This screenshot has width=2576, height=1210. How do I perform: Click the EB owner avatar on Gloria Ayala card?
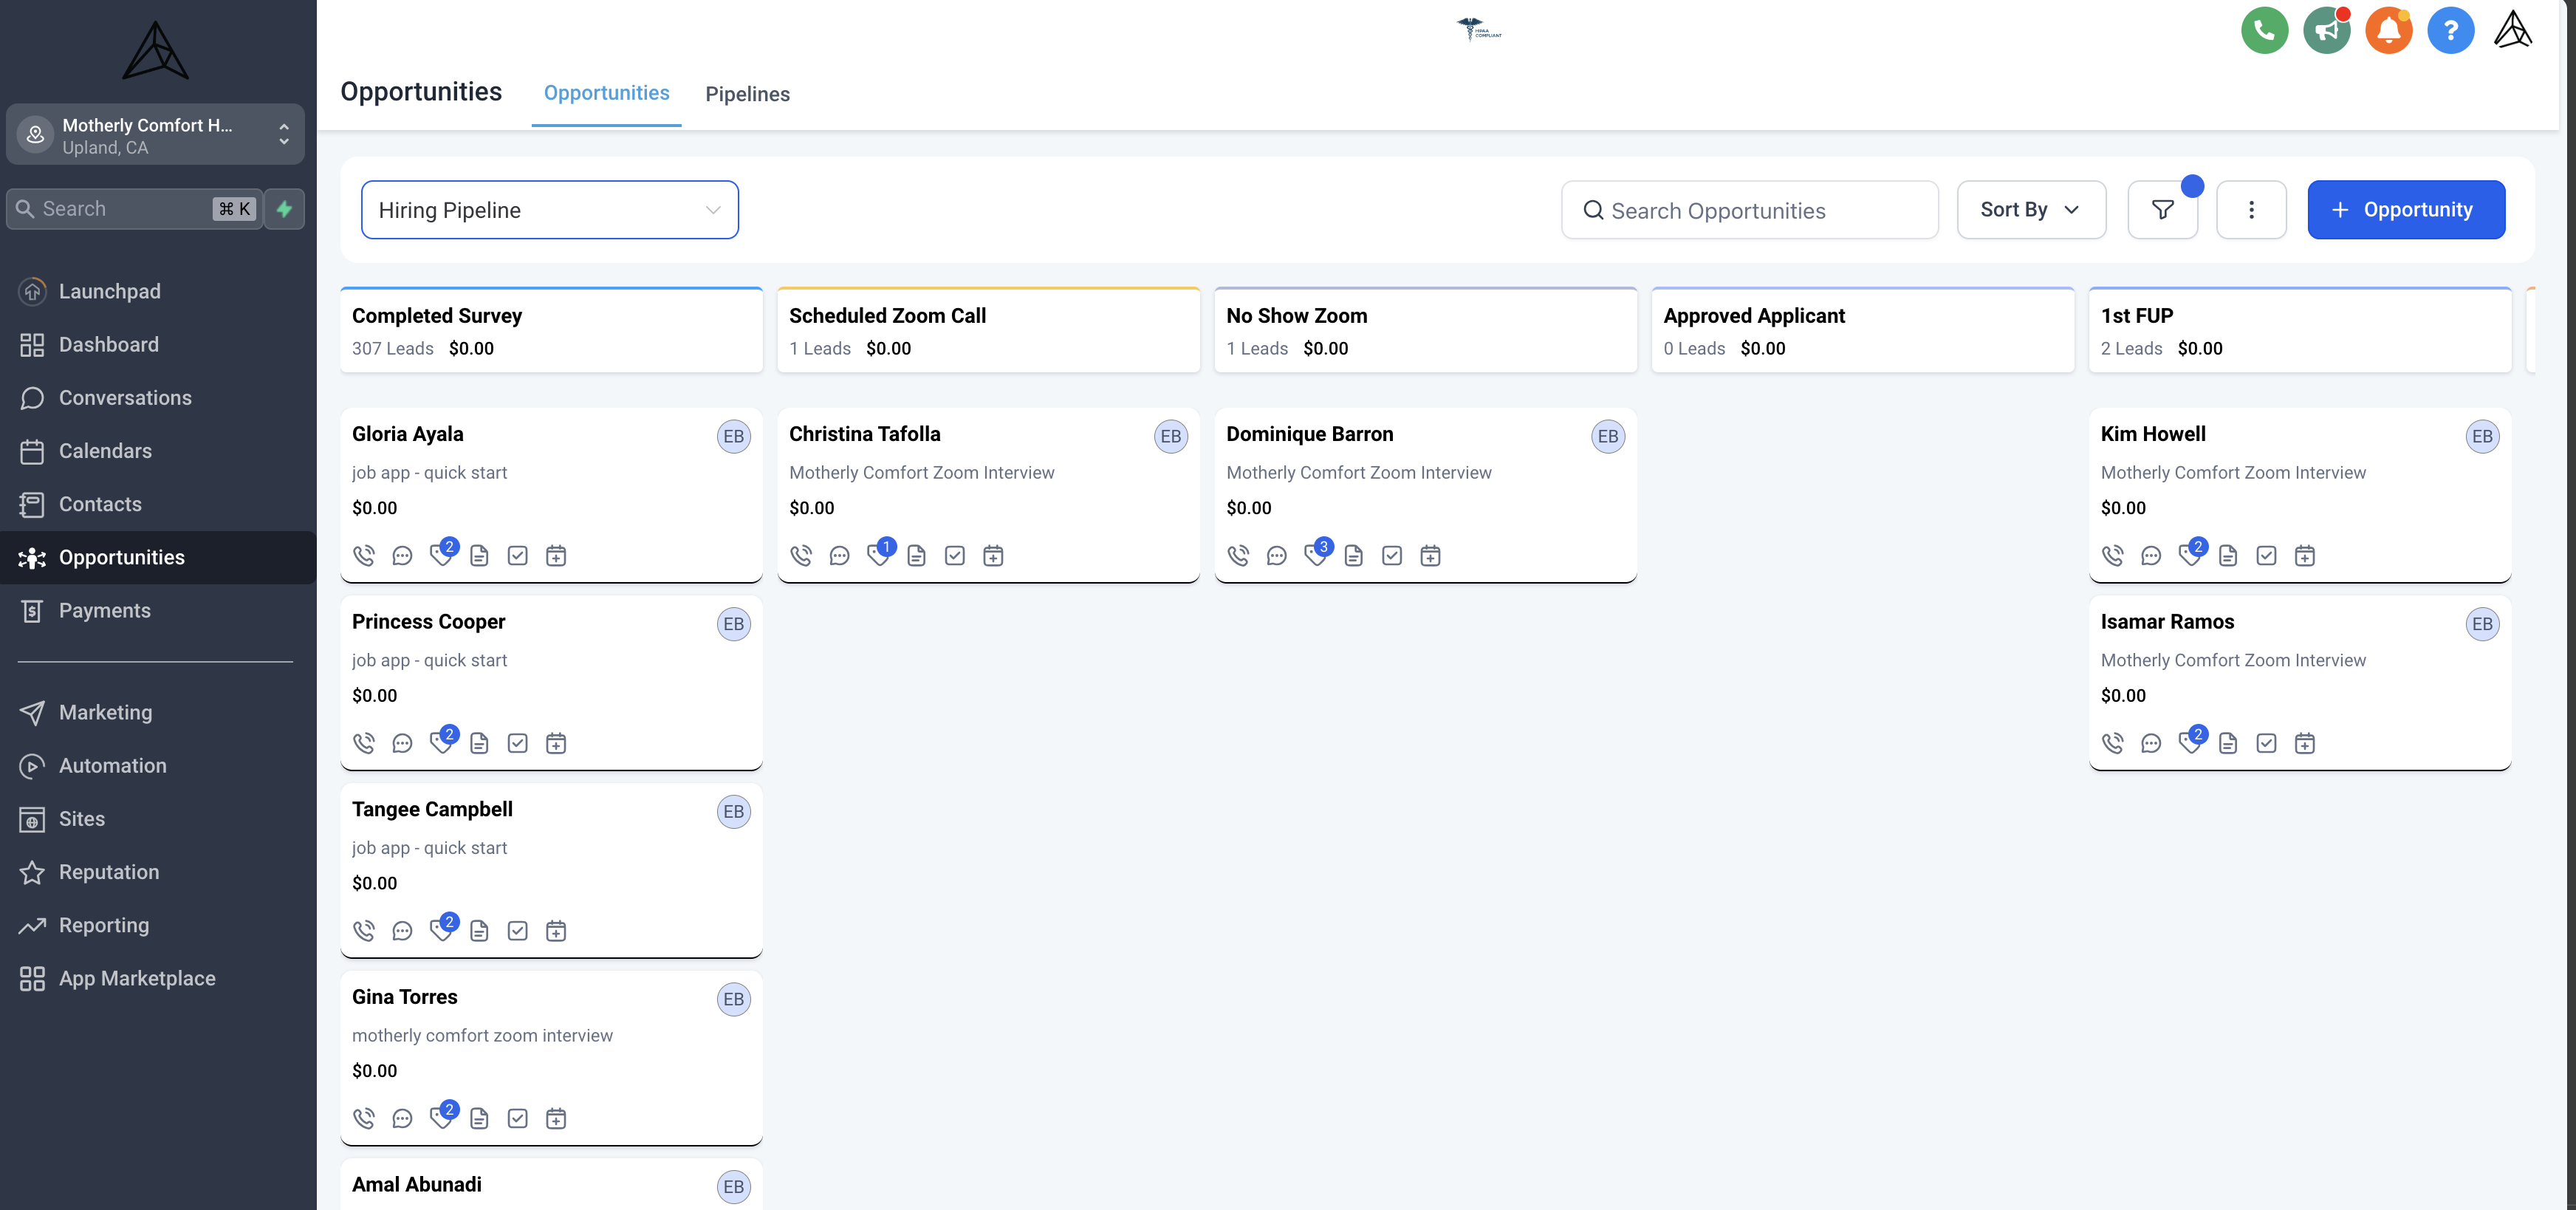pos(733,436)
